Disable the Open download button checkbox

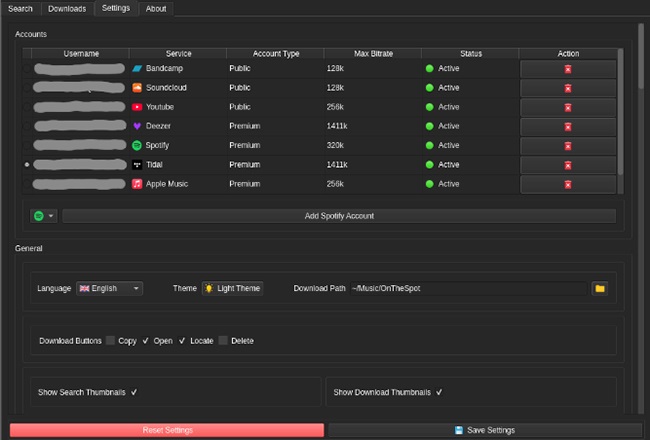click(146, 341)
